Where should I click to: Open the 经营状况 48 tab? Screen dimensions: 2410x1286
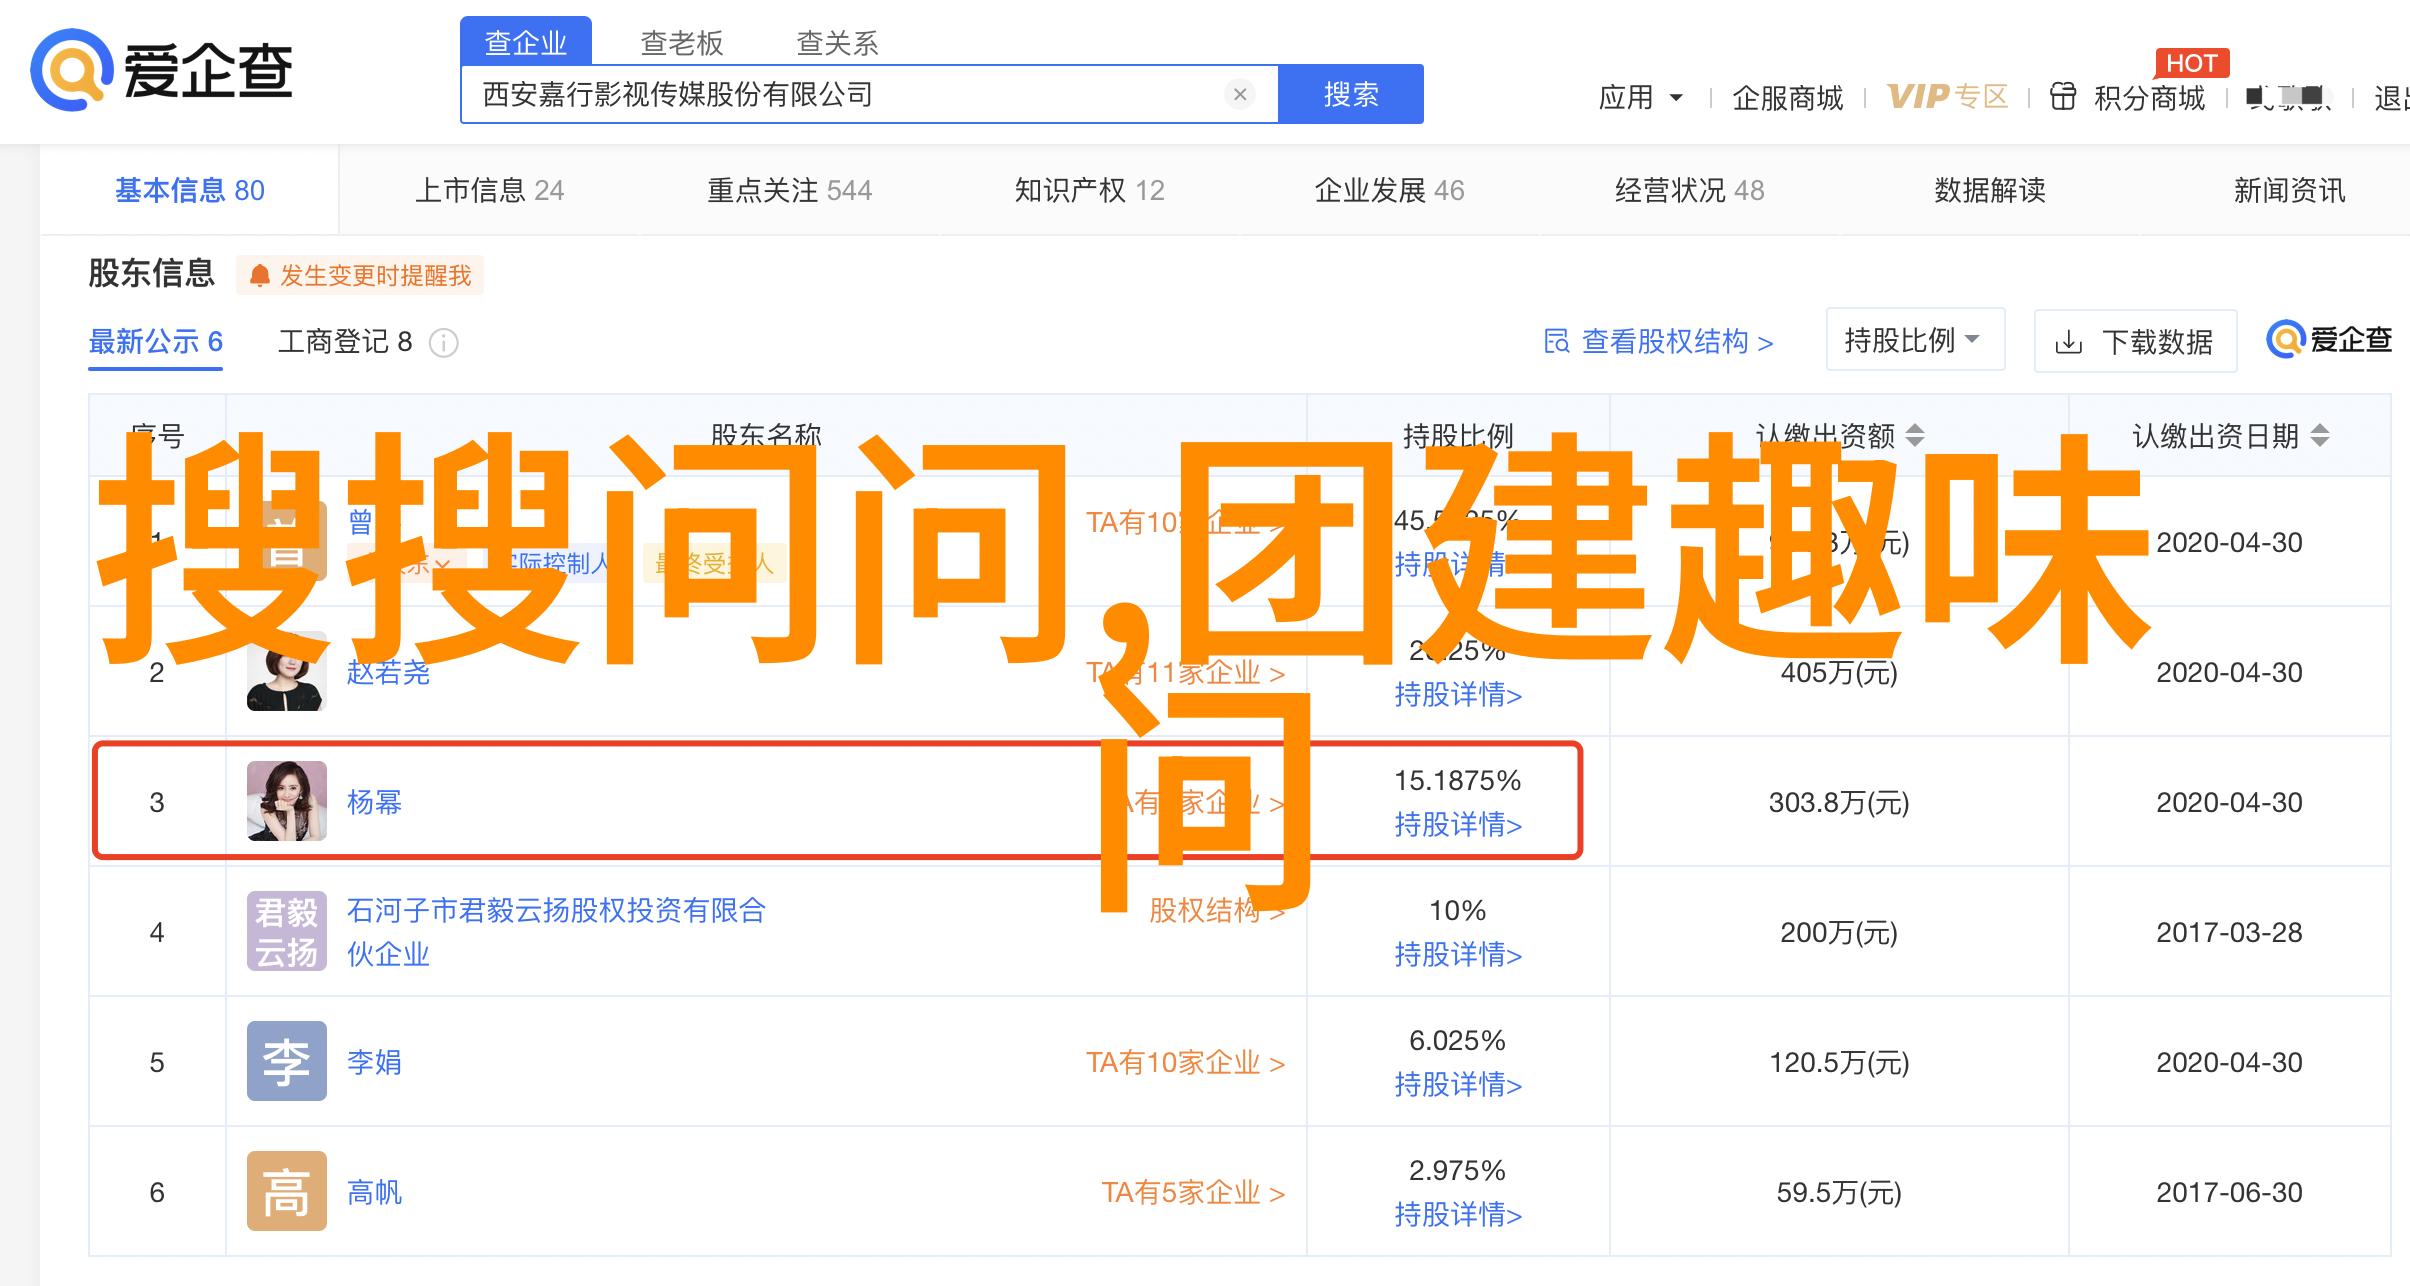[x=1690, y=190]
